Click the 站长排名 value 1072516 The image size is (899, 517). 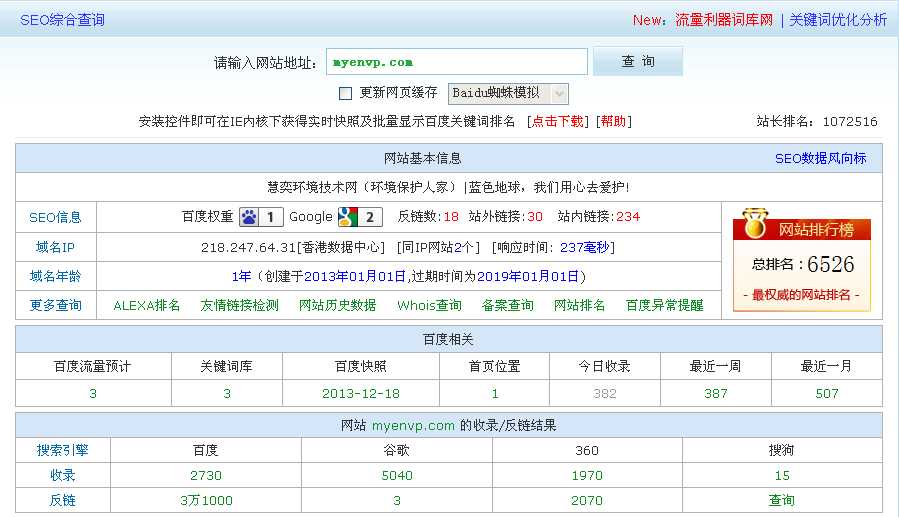tap(850, 122)
